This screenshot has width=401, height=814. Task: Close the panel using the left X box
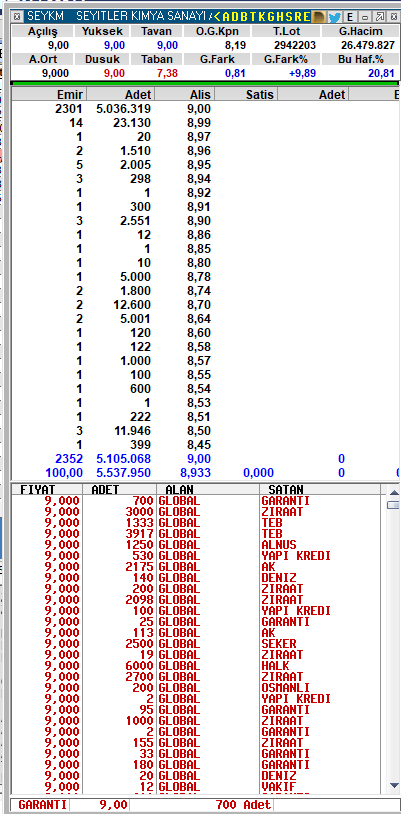17,17
